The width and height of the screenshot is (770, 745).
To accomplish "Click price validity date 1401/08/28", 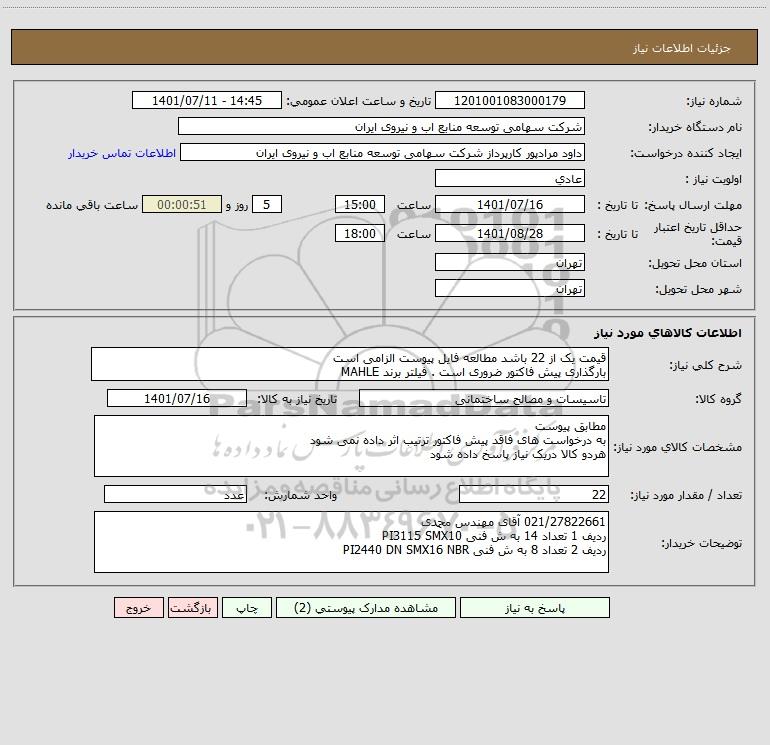I will (510, 233).
